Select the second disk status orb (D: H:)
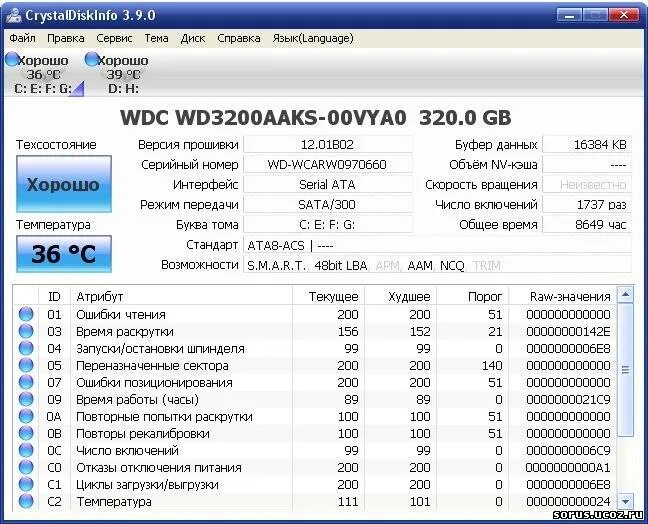Viewport: 648px width, 524px height. [x=91, y=60]
